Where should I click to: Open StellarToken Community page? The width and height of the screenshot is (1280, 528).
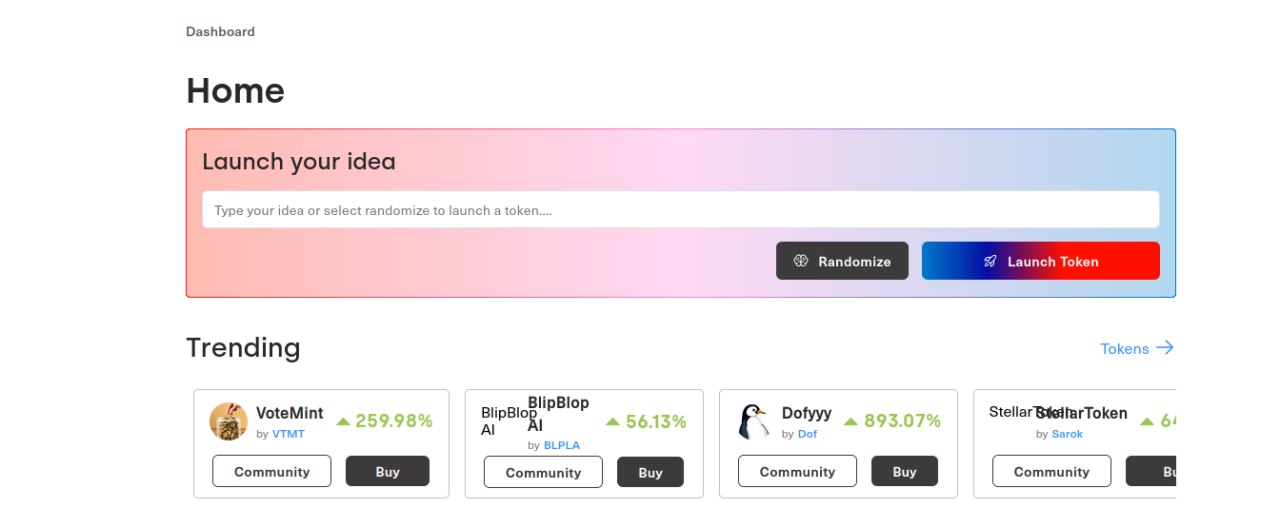pos(1051,472)
